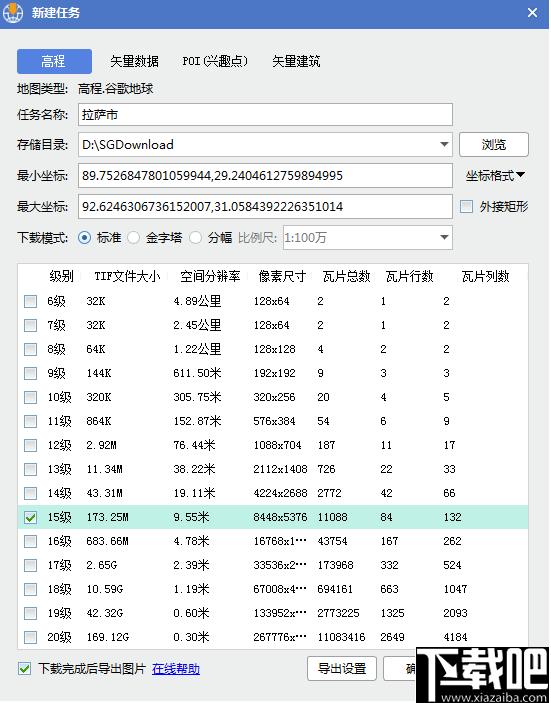Click the 空间分辨率 column header
The width and height of the screenshot is (551, 703).
pos(210,277)
